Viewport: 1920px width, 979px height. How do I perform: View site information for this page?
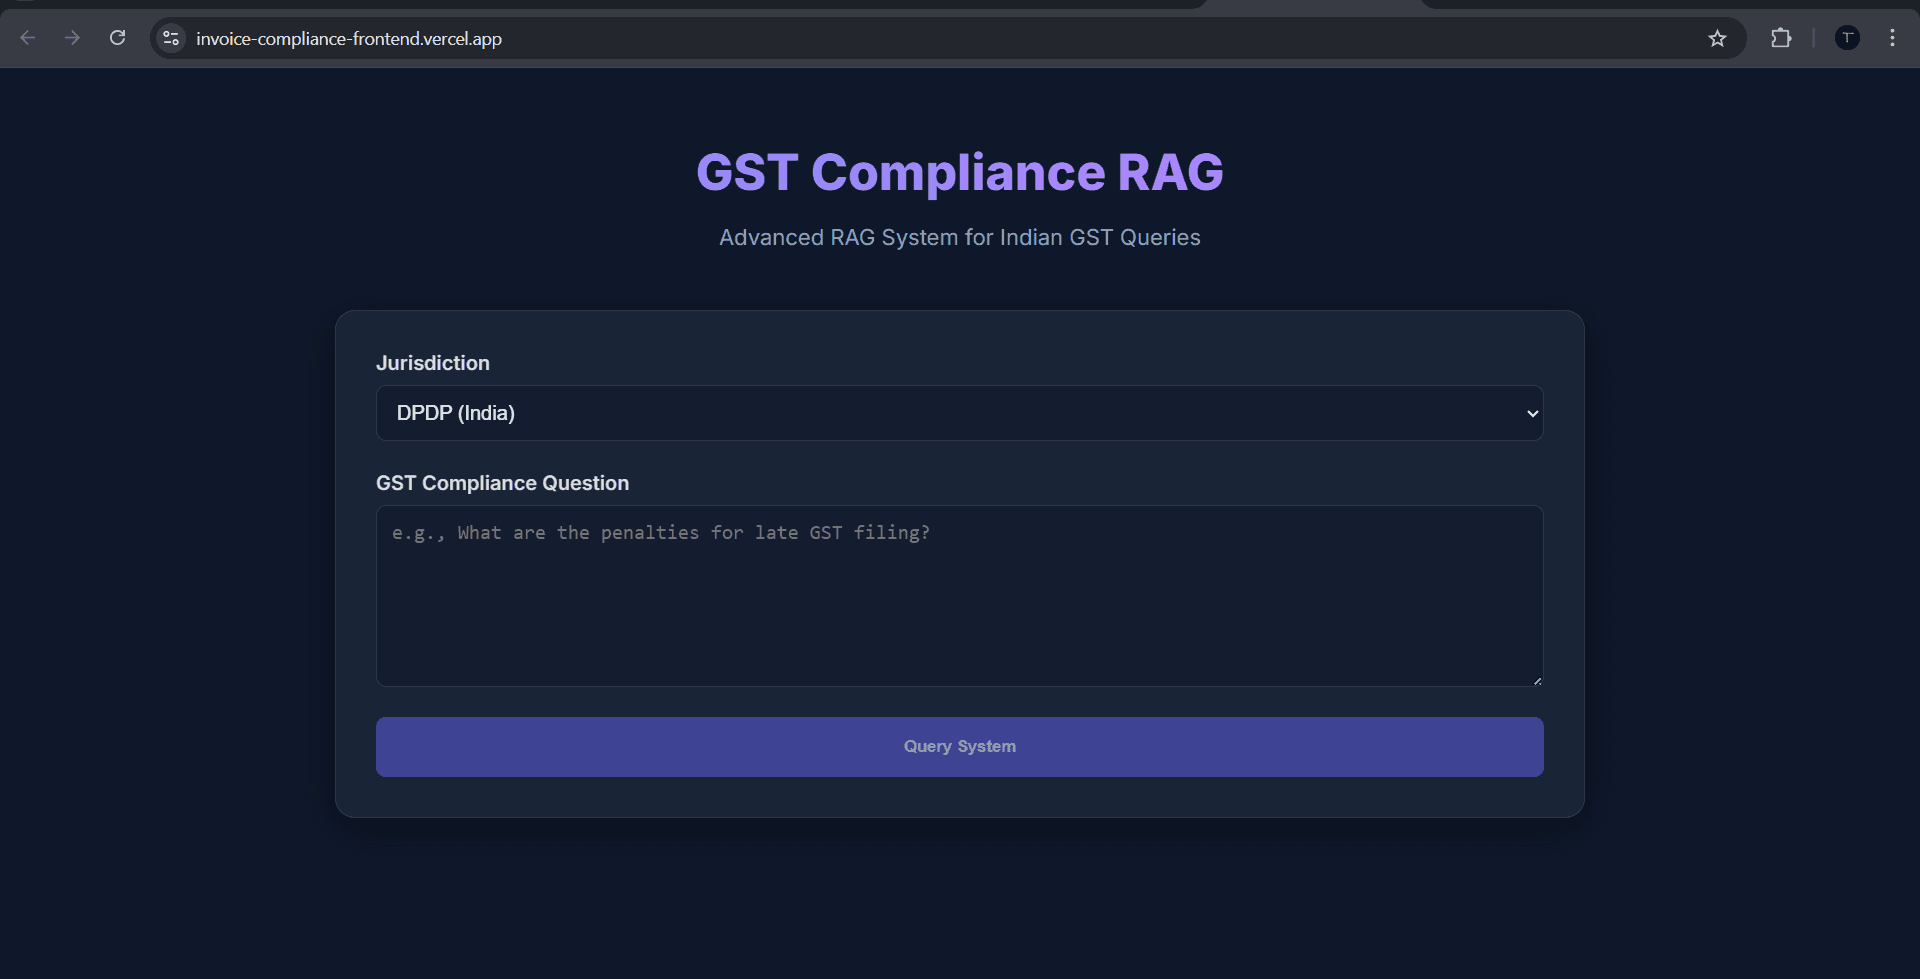(171, 38)
